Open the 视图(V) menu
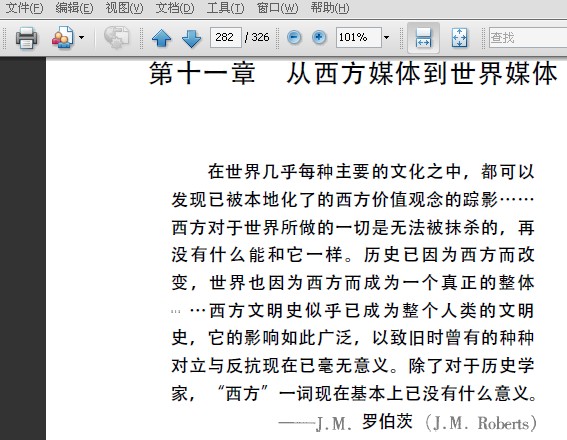 tap(124, 8)
